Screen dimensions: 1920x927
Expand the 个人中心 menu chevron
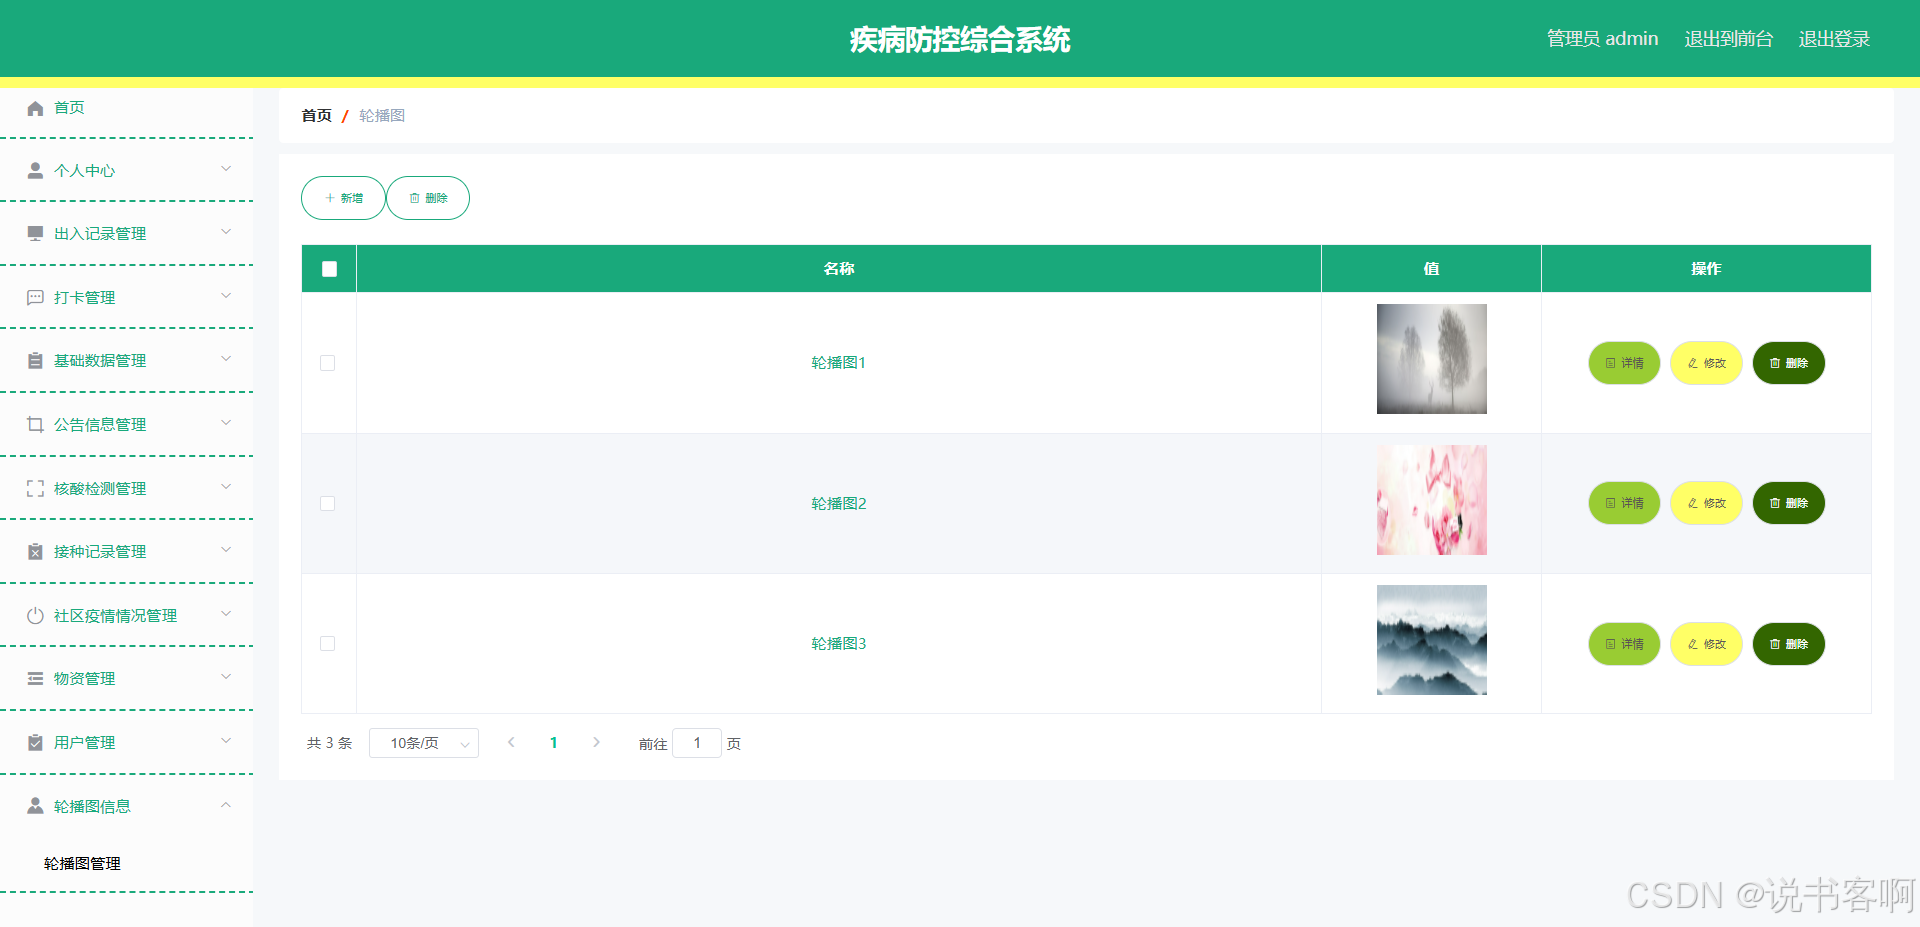pos(226,169)
